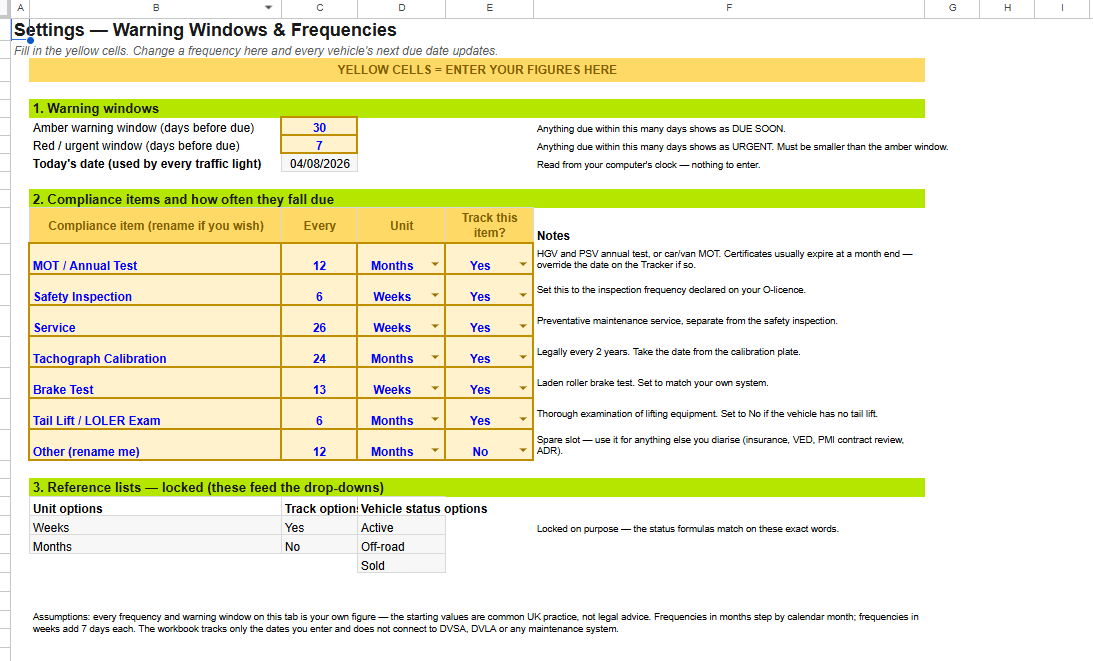Select the 'No' track option cell in reference lists
1093x661 pixels.
tap(319, 546)
